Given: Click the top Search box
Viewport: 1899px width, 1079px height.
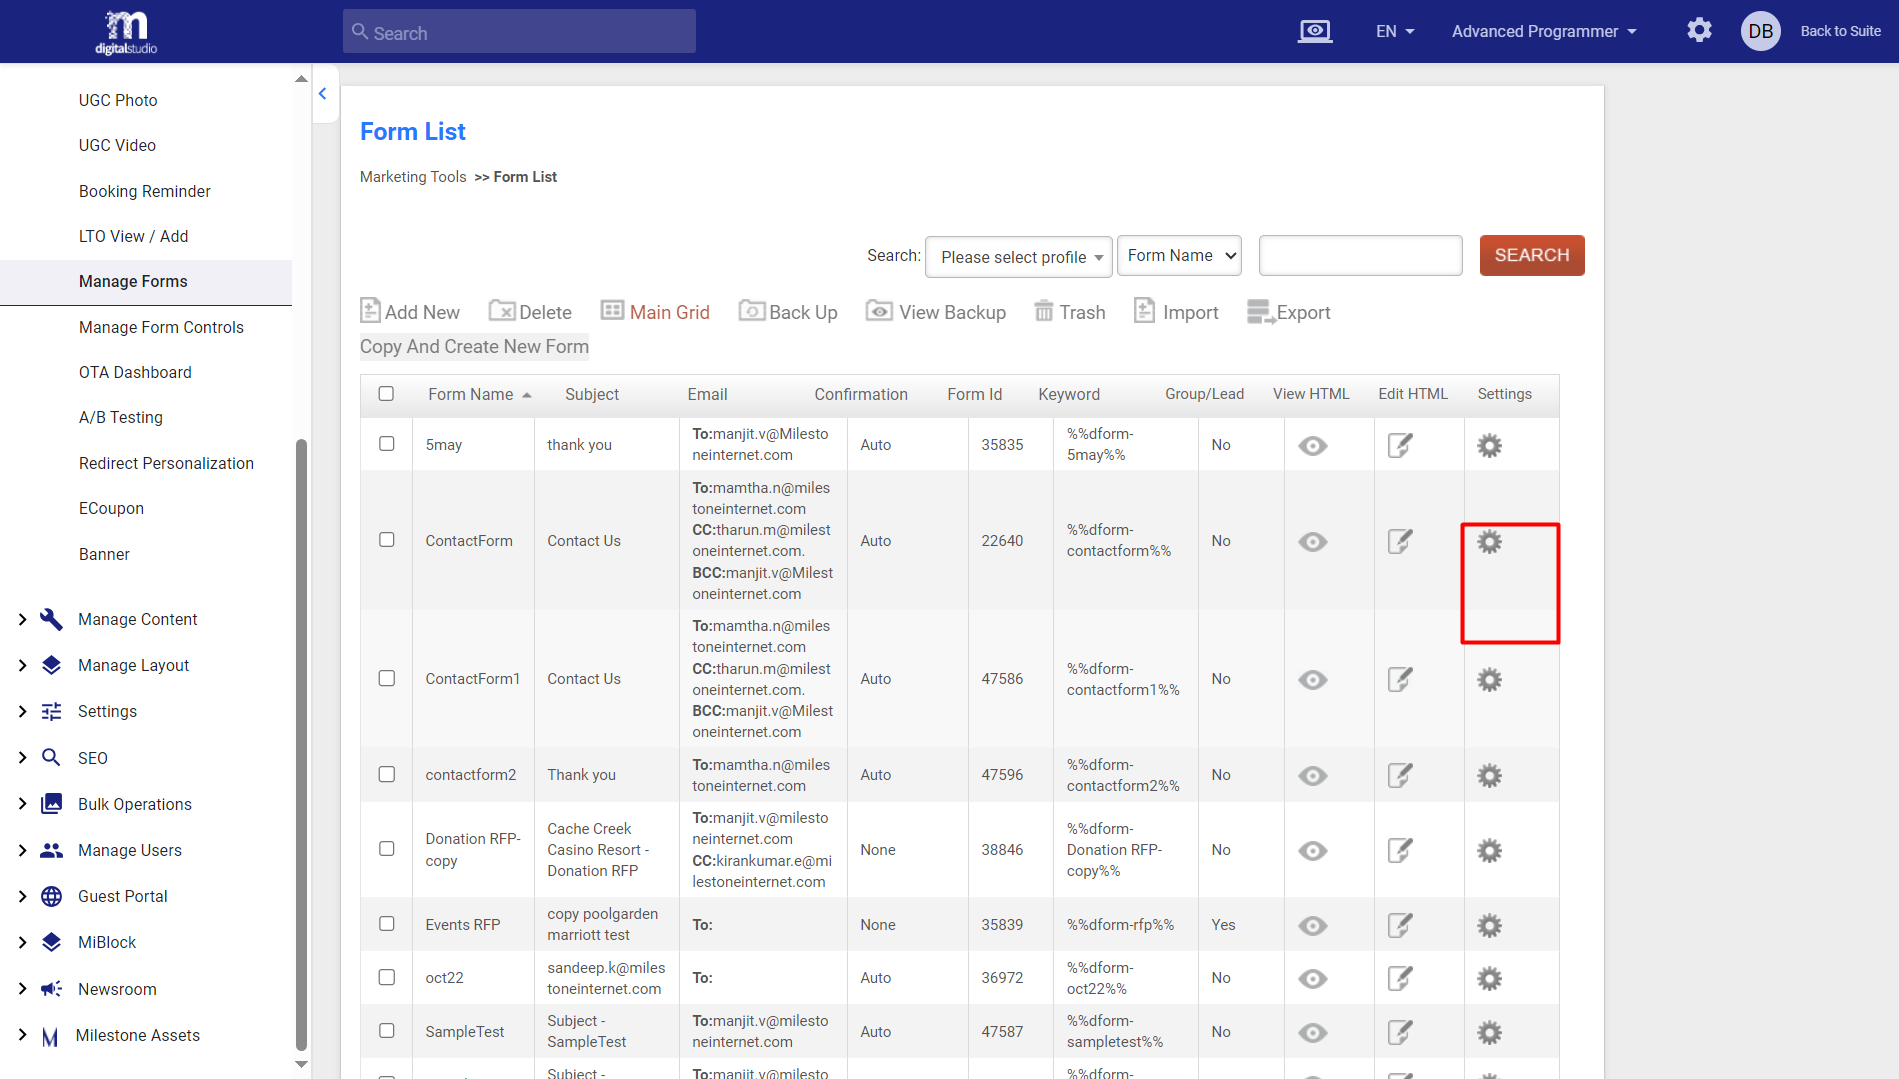Looking at the screenshot, I should pos(519,32).
